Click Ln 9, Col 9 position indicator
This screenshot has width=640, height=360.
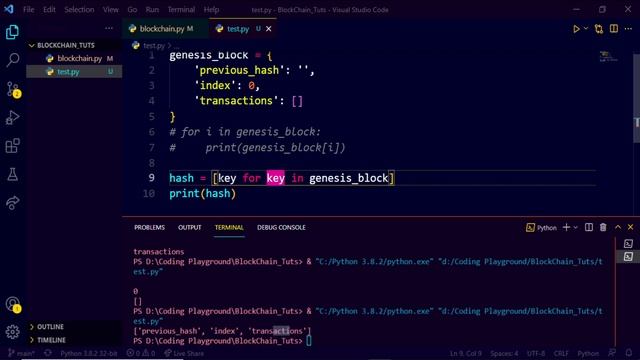pos(465,353)
